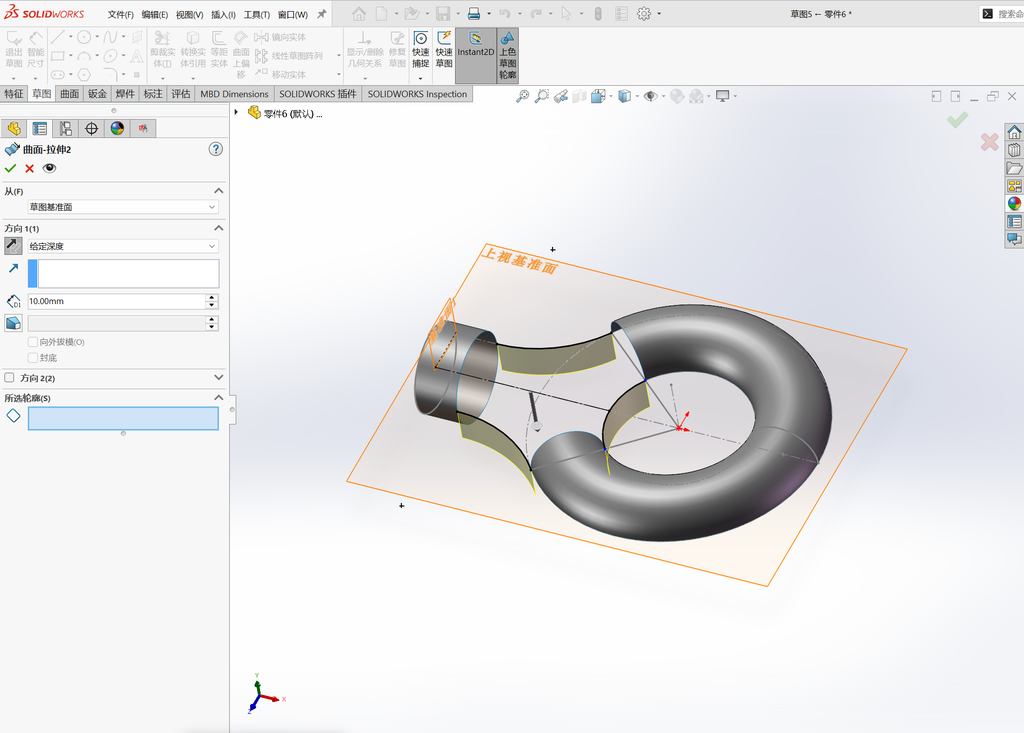
Task: Open the Appearances sphere icon in right task pane
Action: 1014,204
